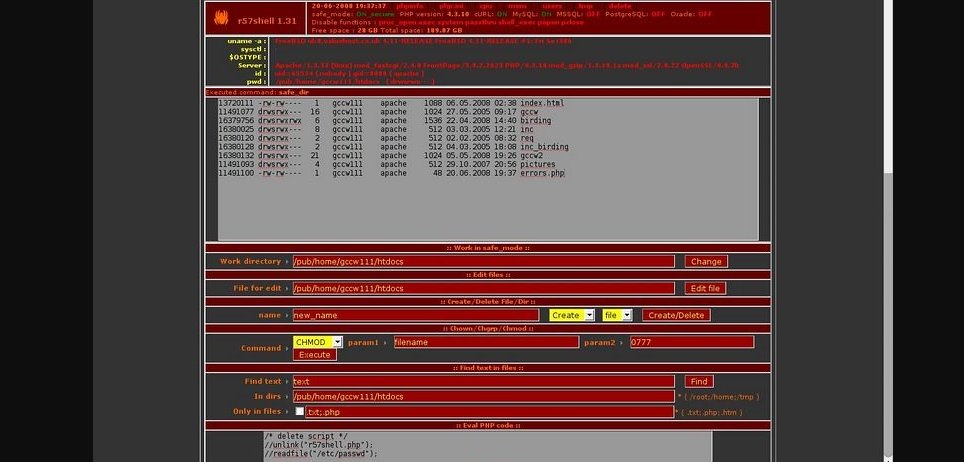This screenshot has height=462, width=964.
Task: Focus the In dirs input field
Action: coord(483,397)
